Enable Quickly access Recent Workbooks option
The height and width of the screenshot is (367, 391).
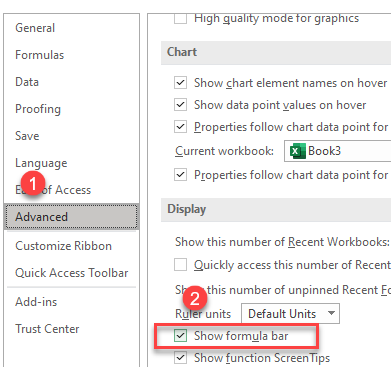click(x=180, y=265)
